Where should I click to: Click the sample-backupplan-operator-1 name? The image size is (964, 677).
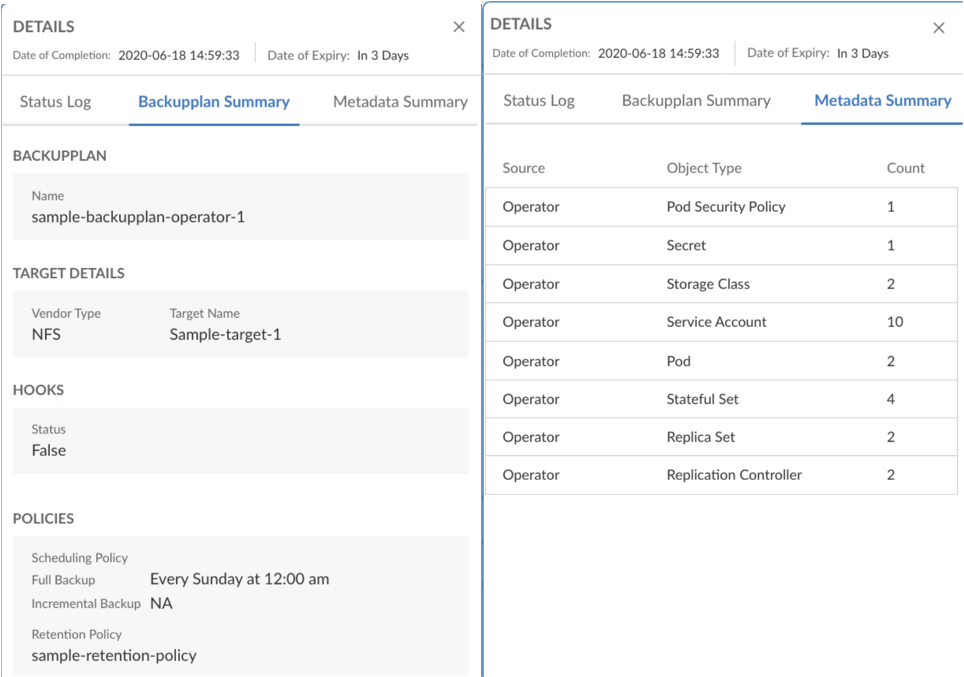138,217
